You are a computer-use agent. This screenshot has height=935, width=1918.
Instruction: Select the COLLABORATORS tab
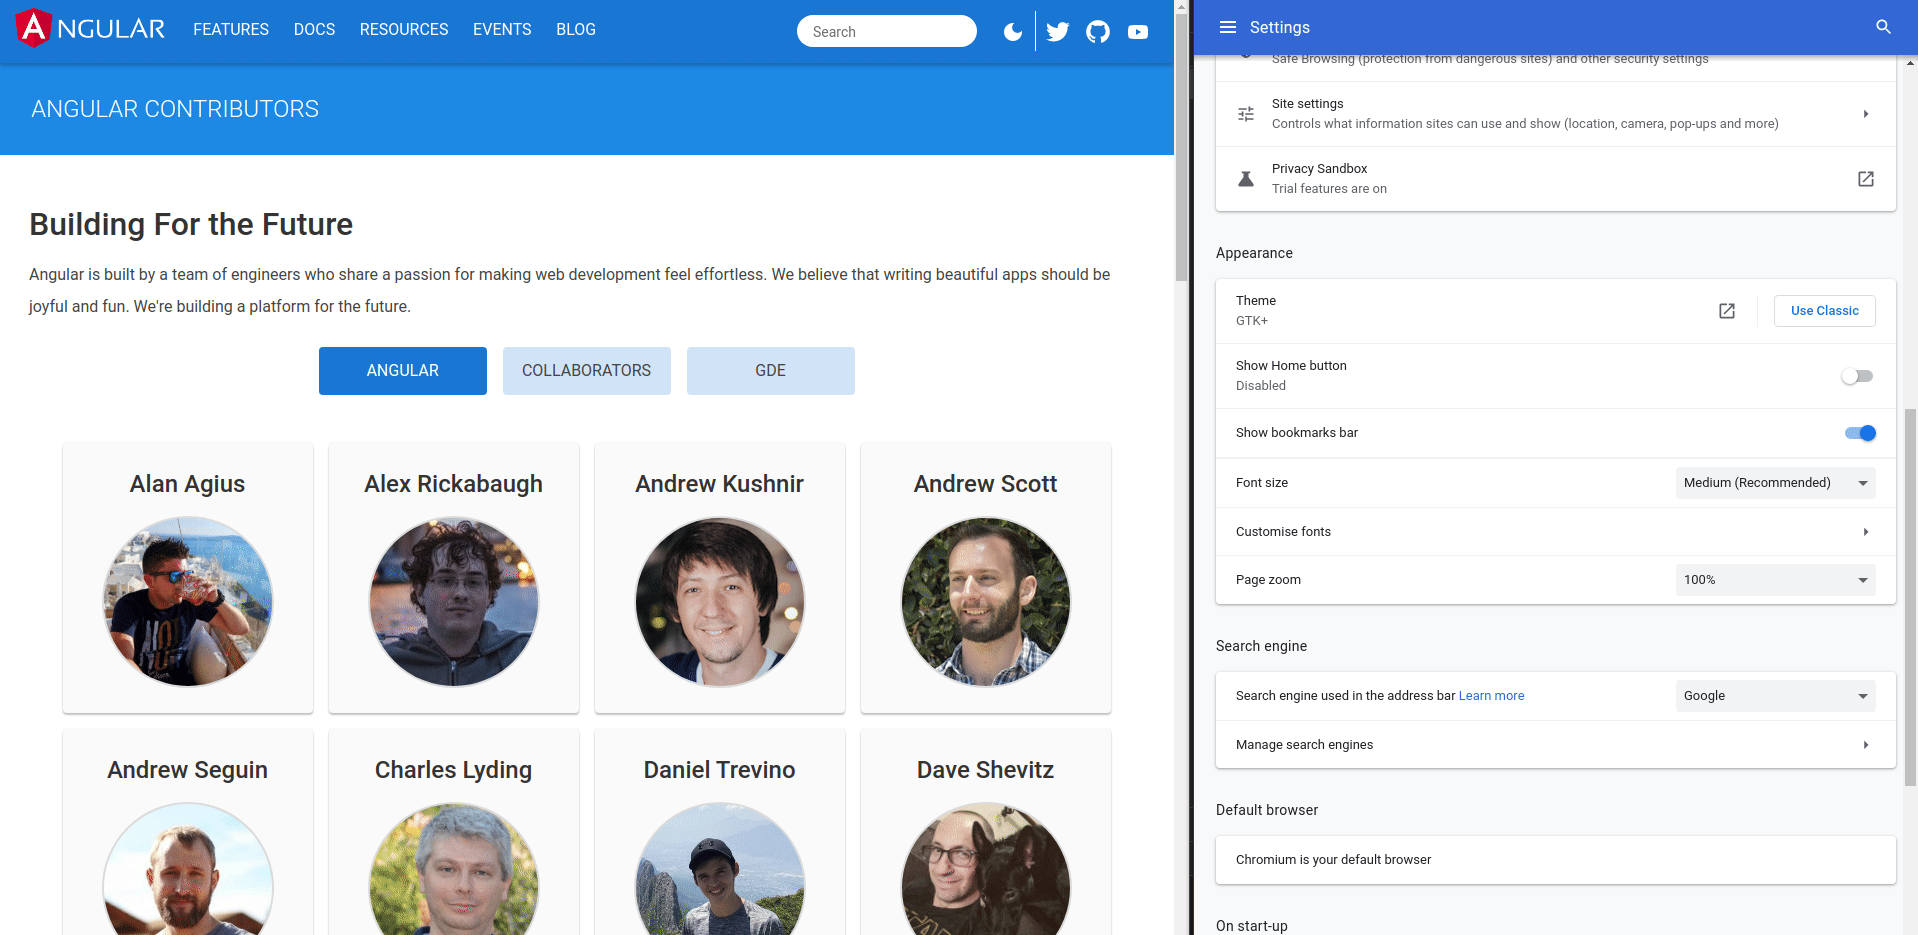click(587, 371)
